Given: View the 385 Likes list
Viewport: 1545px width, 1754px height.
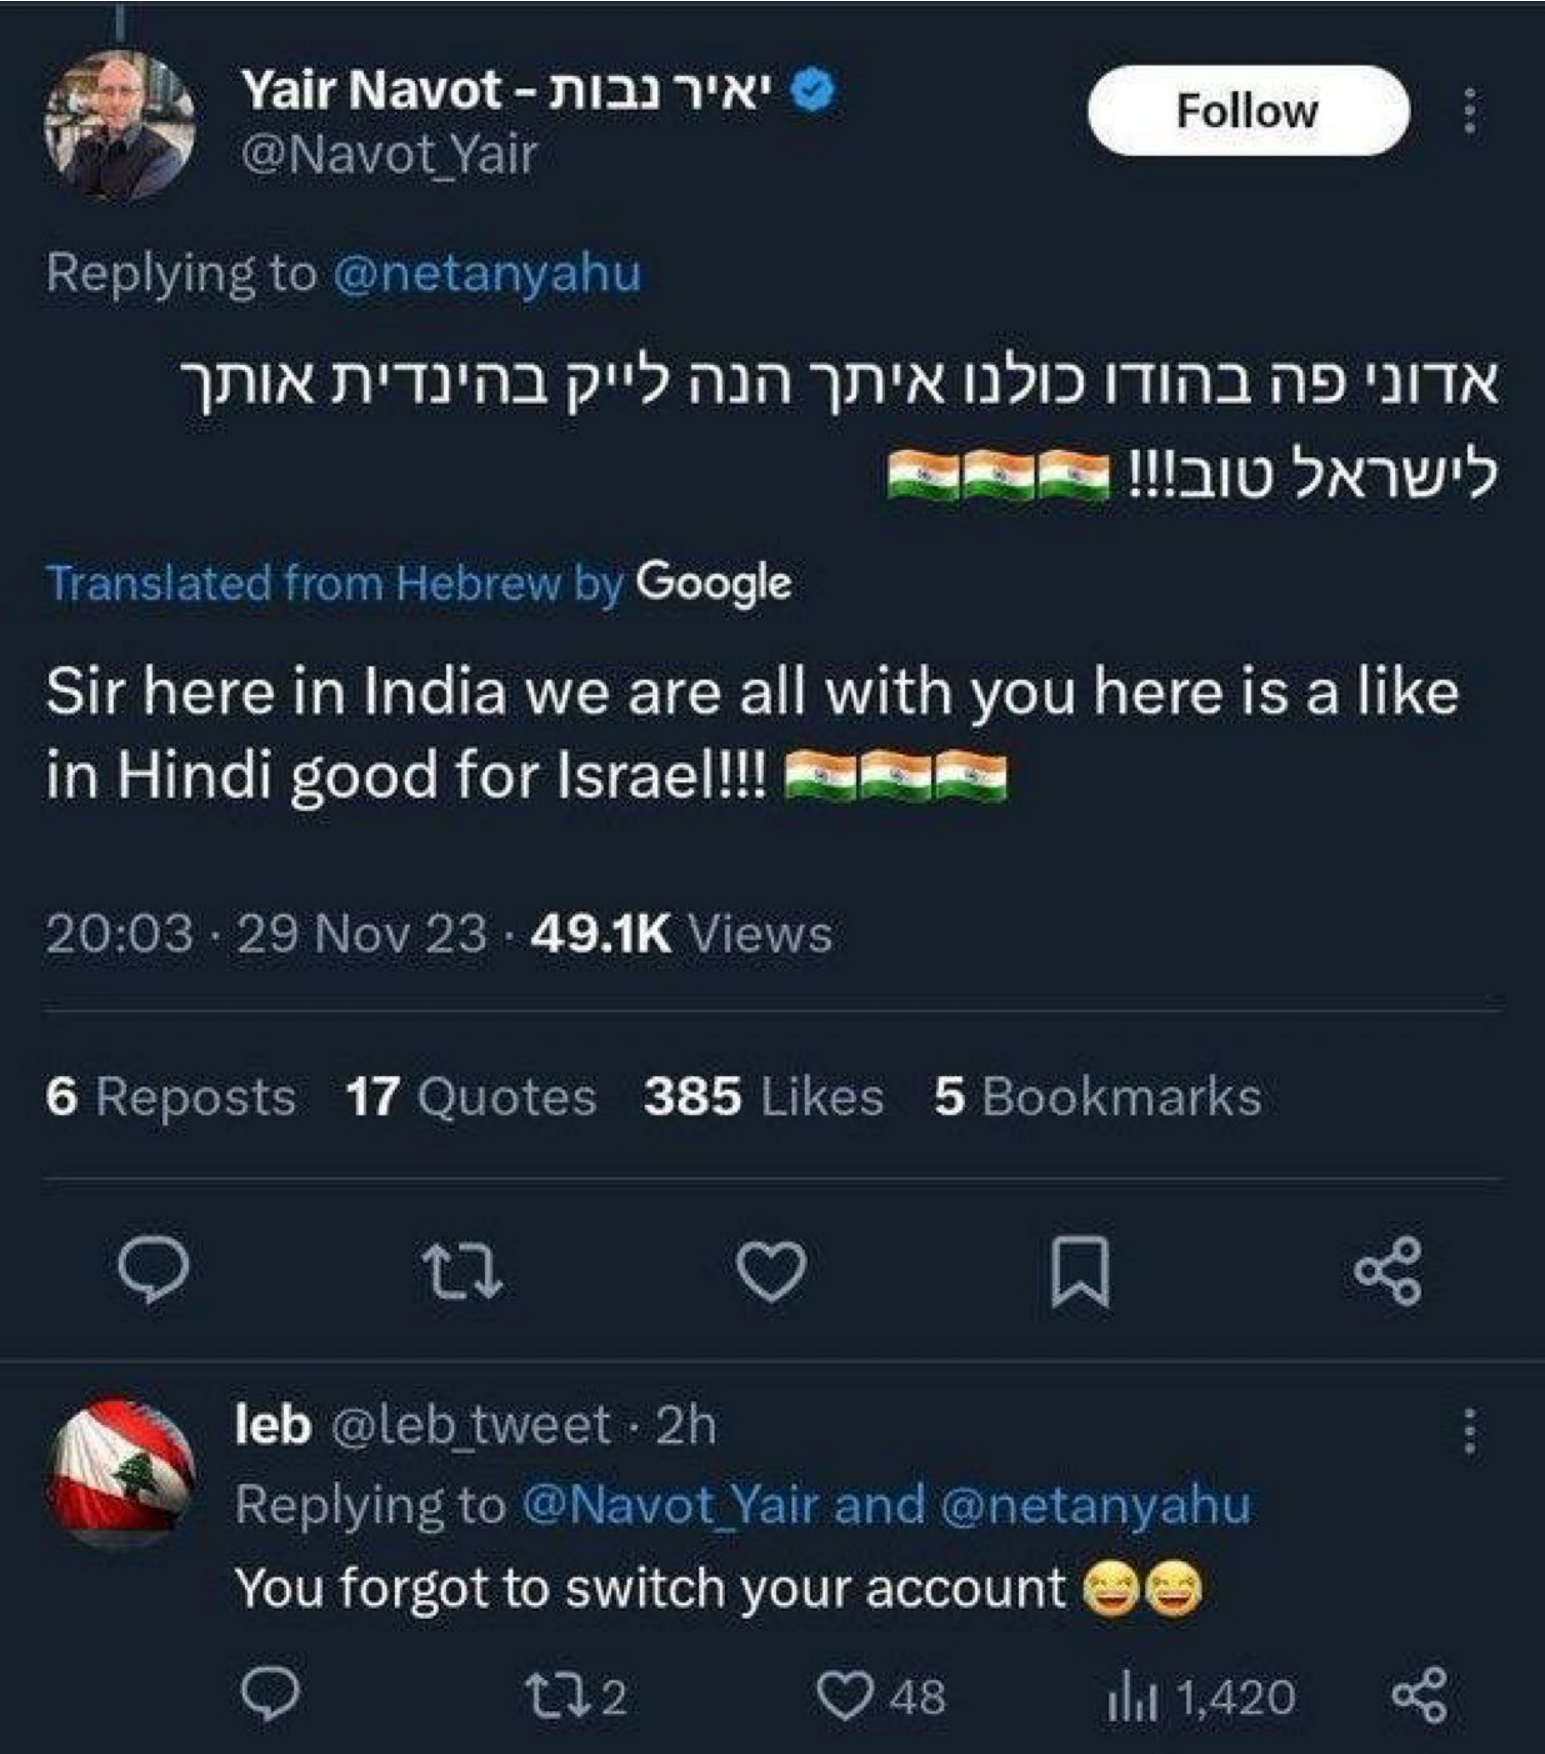Looking at the screenshot, I should click(x=764, y=1096).
